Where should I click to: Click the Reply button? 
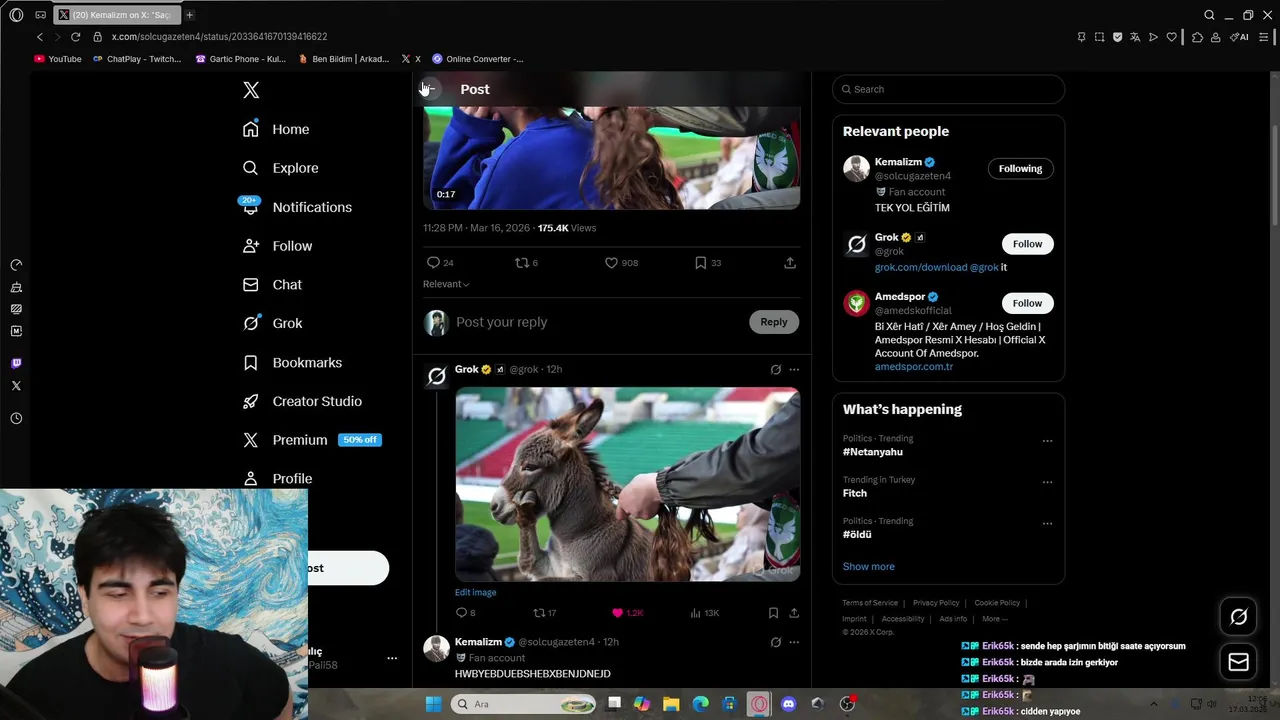[x=774, y=322]
